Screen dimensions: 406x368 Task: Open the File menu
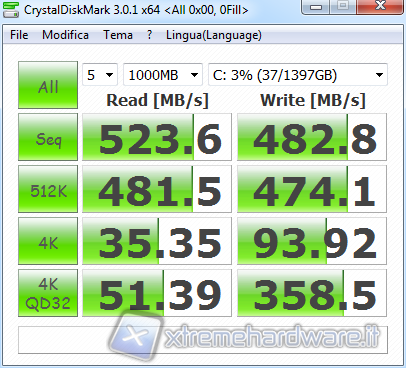[x=19, y=35]
